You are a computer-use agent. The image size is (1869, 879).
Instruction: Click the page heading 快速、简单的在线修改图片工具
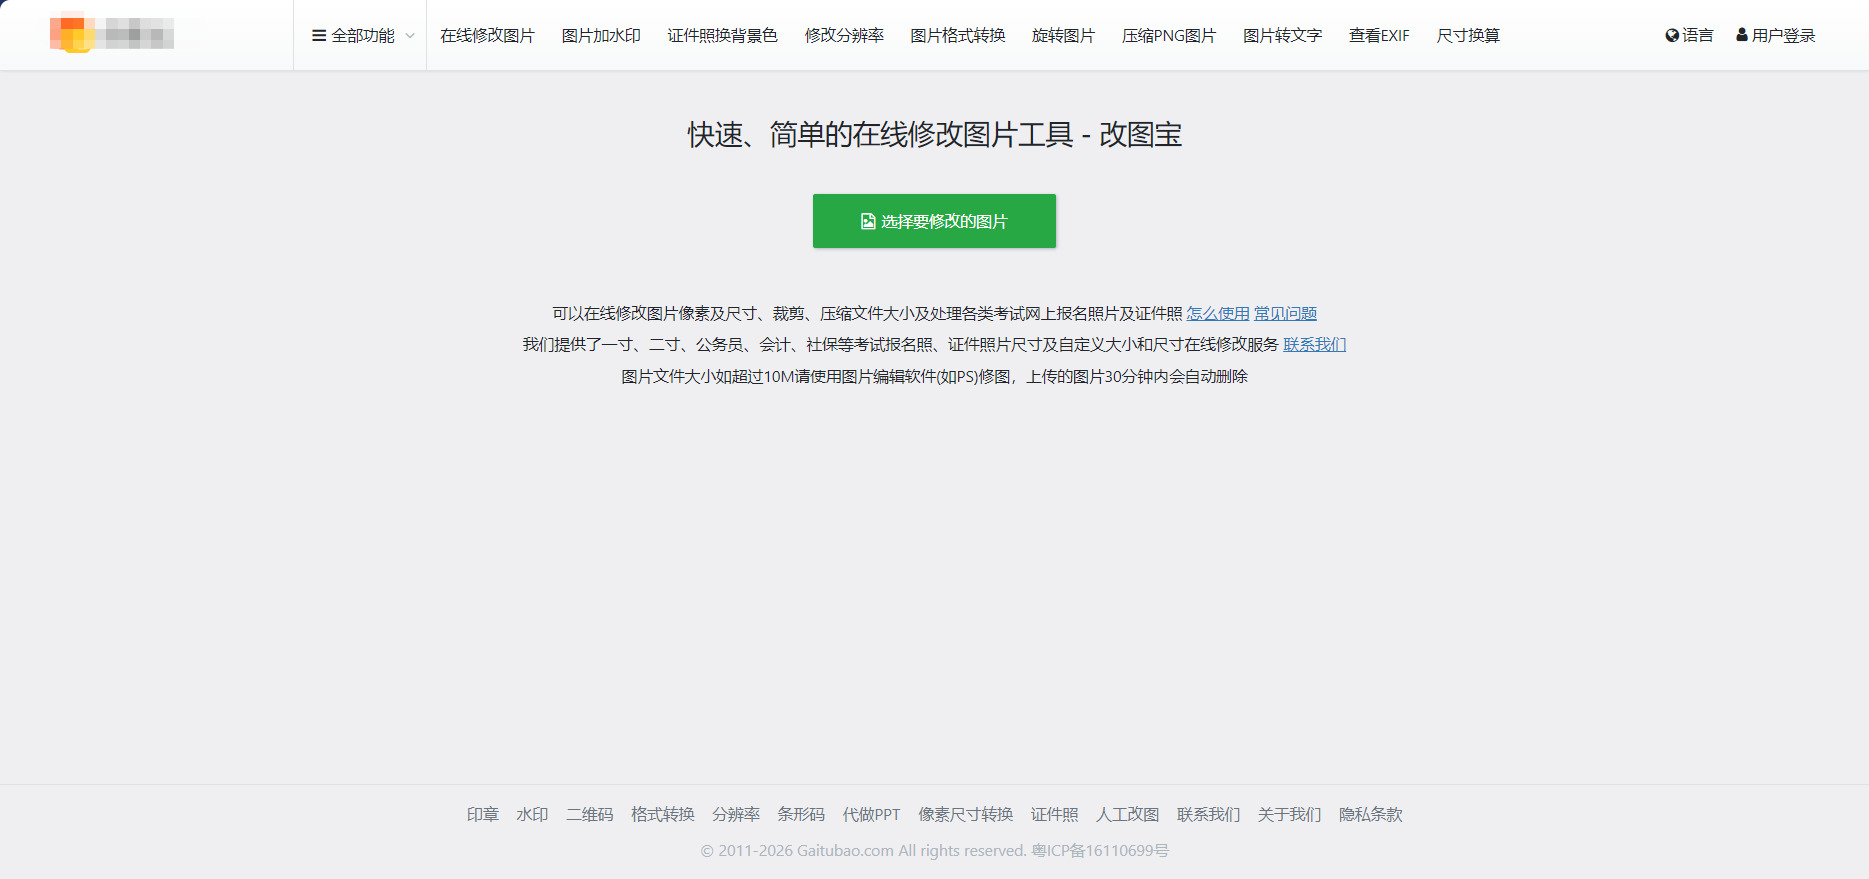(881, 134)
